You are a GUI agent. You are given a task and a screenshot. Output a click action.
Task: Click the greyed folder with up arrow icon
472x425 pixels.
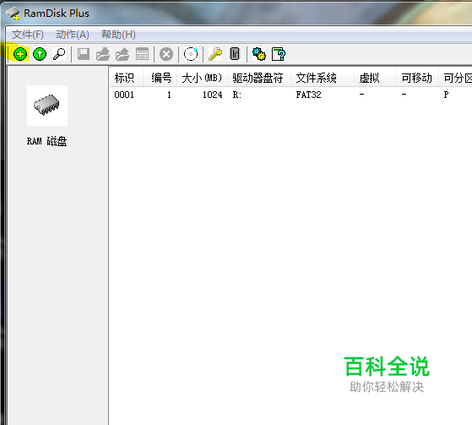pos(122,54)
